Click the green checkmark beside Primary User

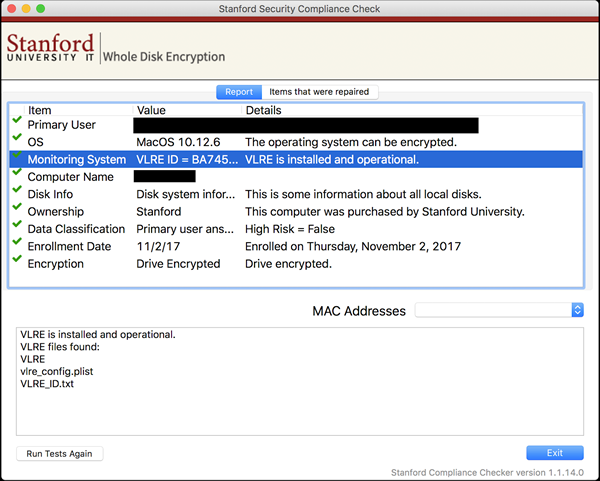17,120
